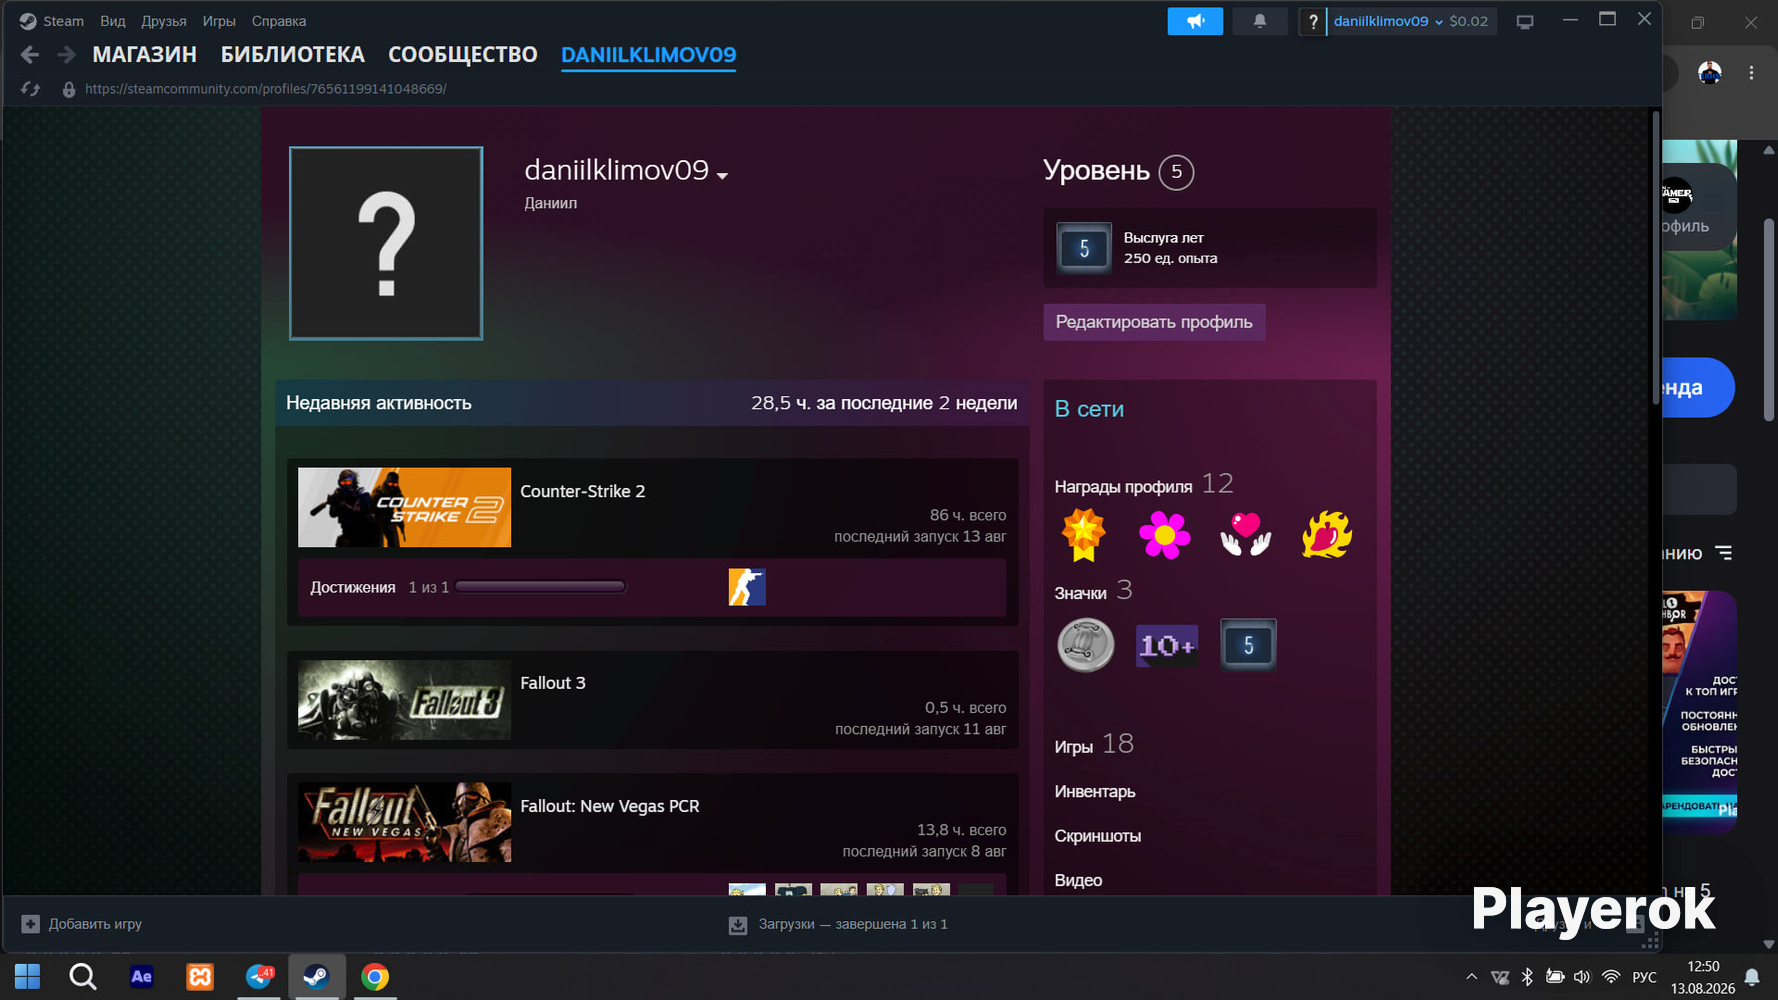Open the Steam notifications bell
This screenshot has height=1000, width=1778.
tap(1260, 21)
